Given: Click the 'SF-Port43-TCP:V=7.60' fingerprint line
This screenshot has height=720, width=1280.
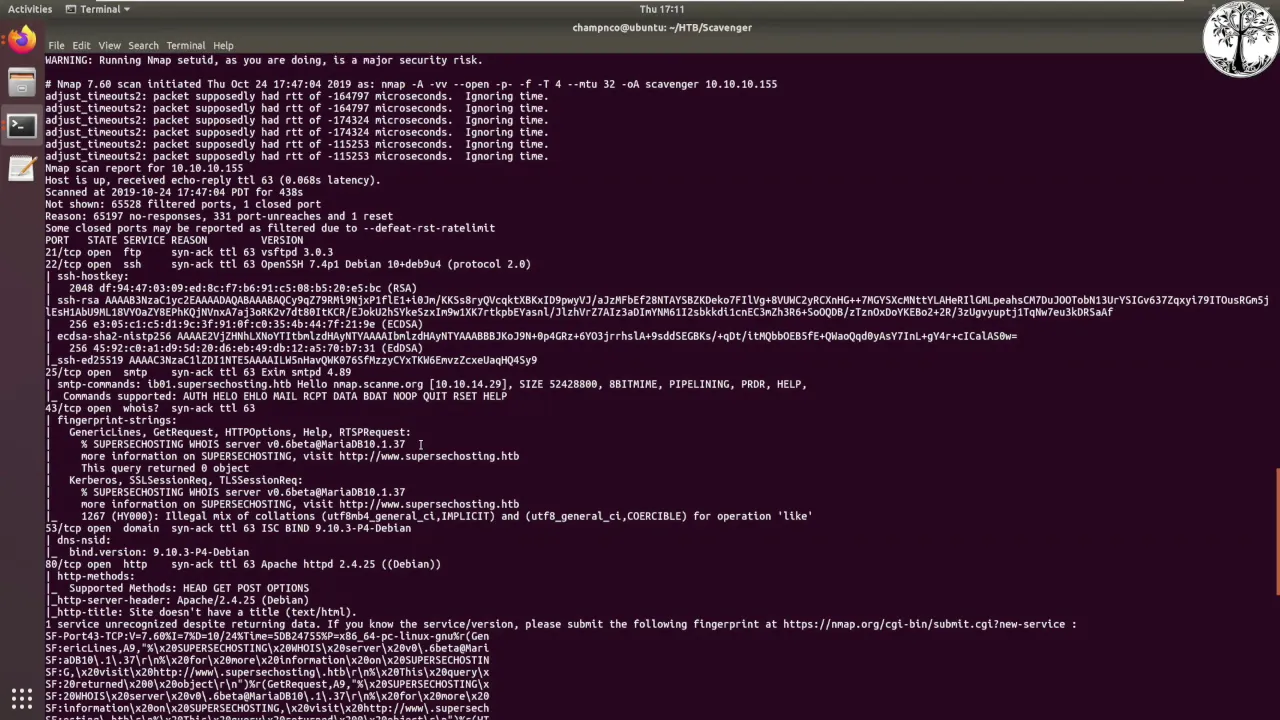Looking at the screenshot, I should coord(267,636).
